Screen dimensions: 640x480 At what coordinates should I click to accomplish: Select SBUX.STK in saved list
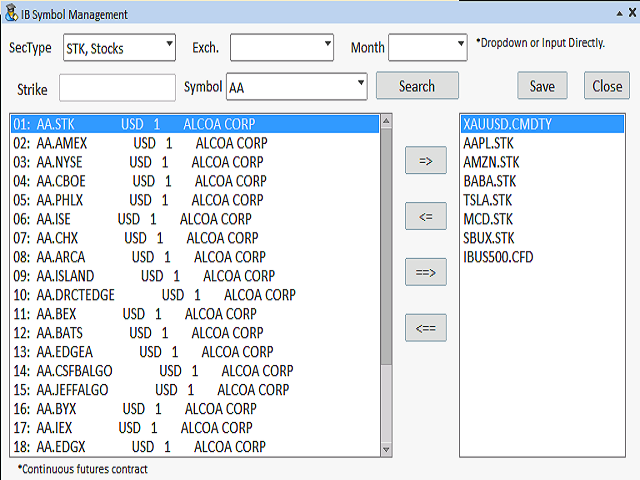[x=542, y=238]
